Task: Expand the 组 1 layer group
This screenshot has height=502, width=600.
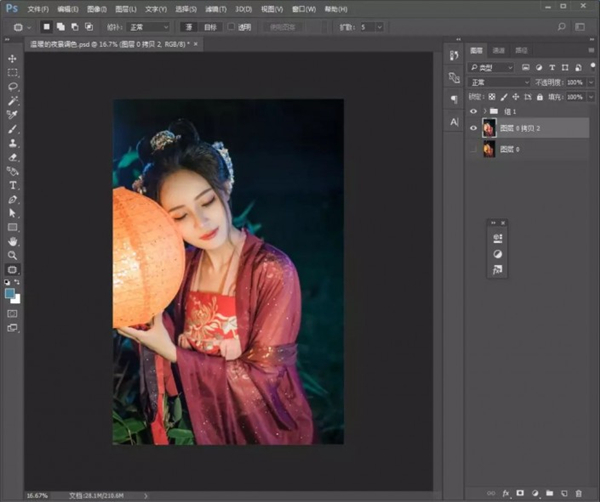Action: 484,111
